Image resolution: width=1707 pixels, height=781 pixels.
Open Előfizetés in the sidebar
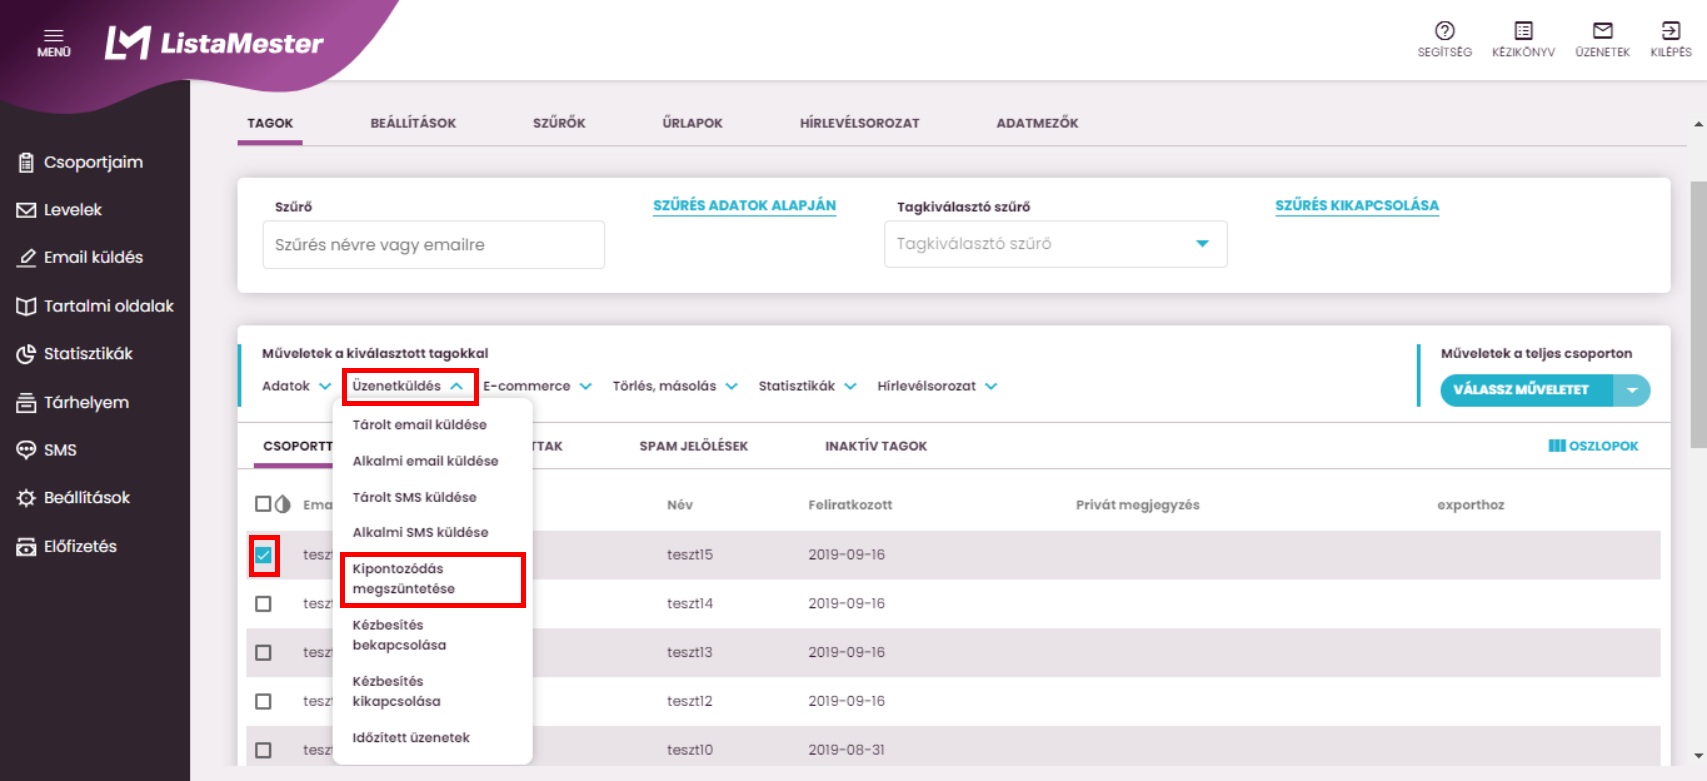(67, 546)
